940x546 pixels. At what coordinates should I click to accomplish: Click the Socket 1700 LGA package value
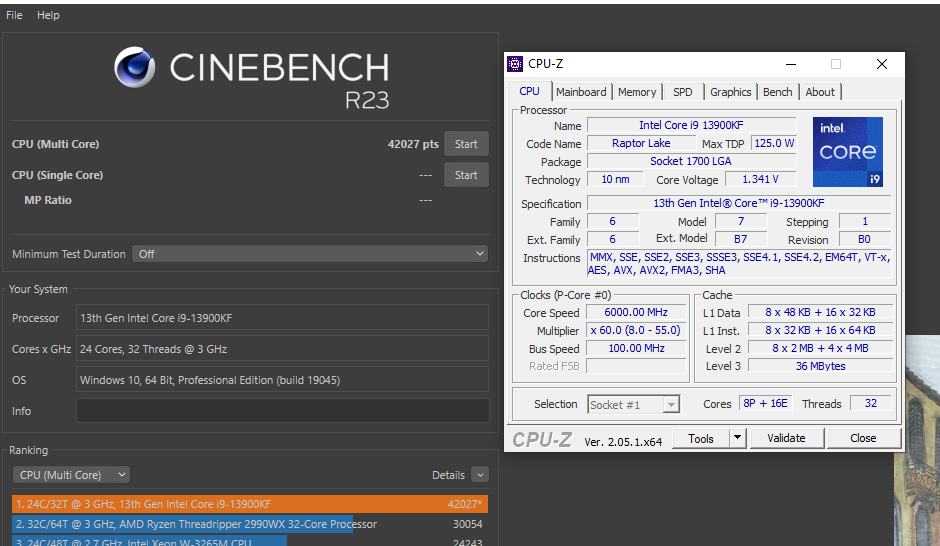[x=691, y=161]
